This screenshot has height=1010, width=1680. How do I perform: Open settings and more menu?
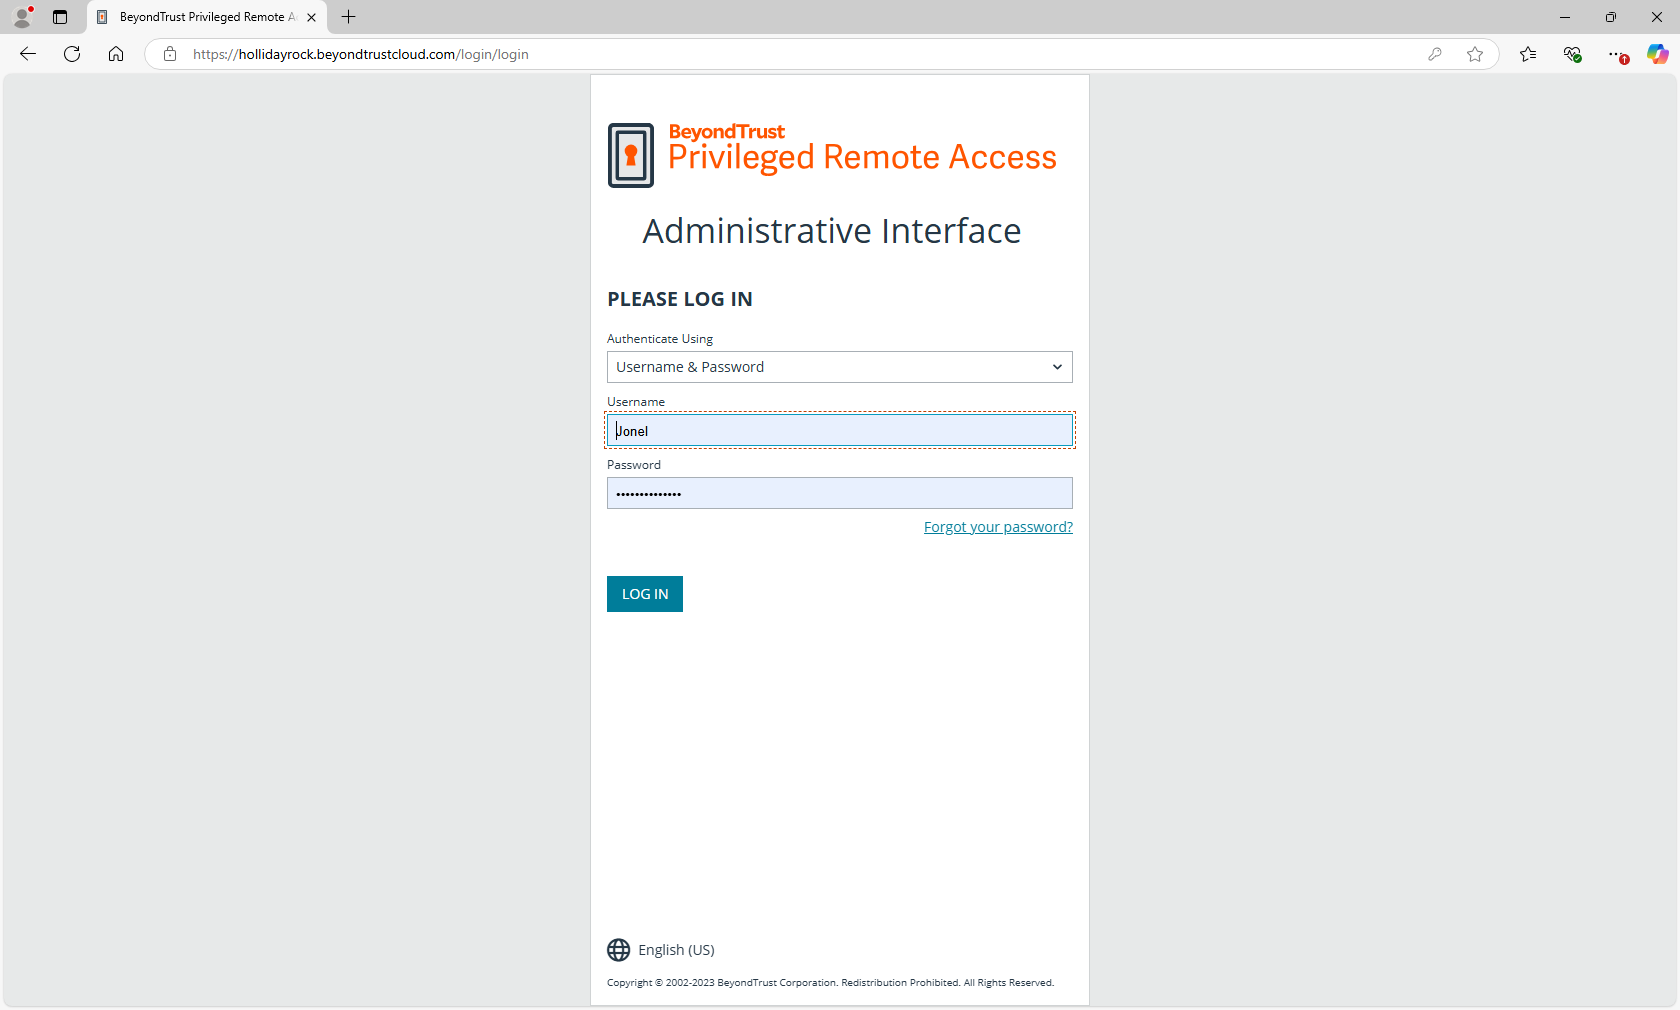tap(1616, 54)
